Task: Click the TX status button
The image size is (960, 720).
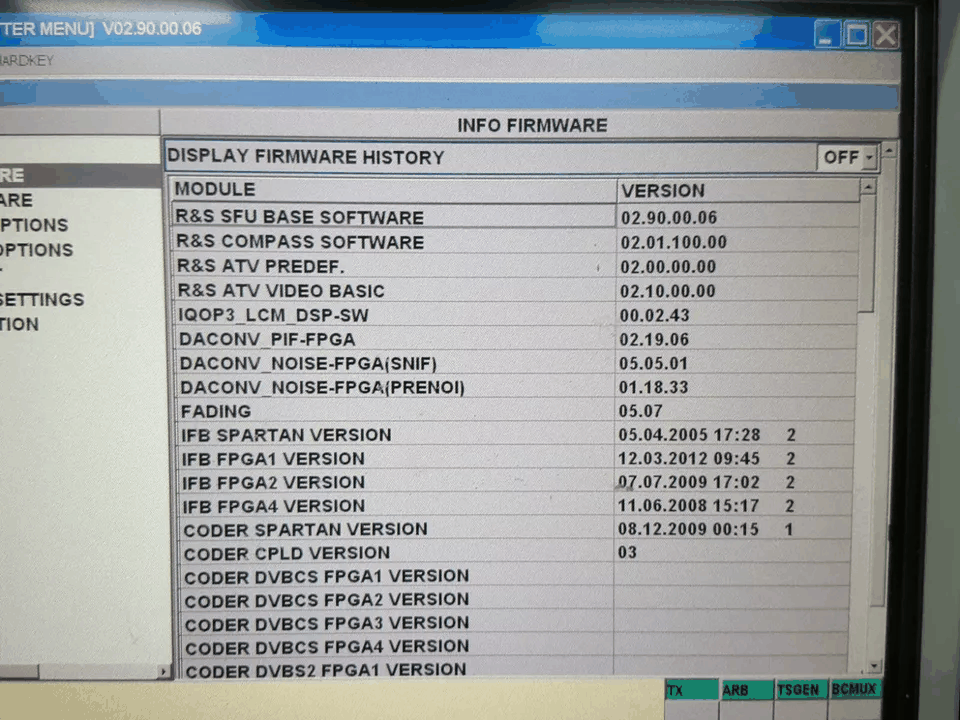Action: [691, 690]
